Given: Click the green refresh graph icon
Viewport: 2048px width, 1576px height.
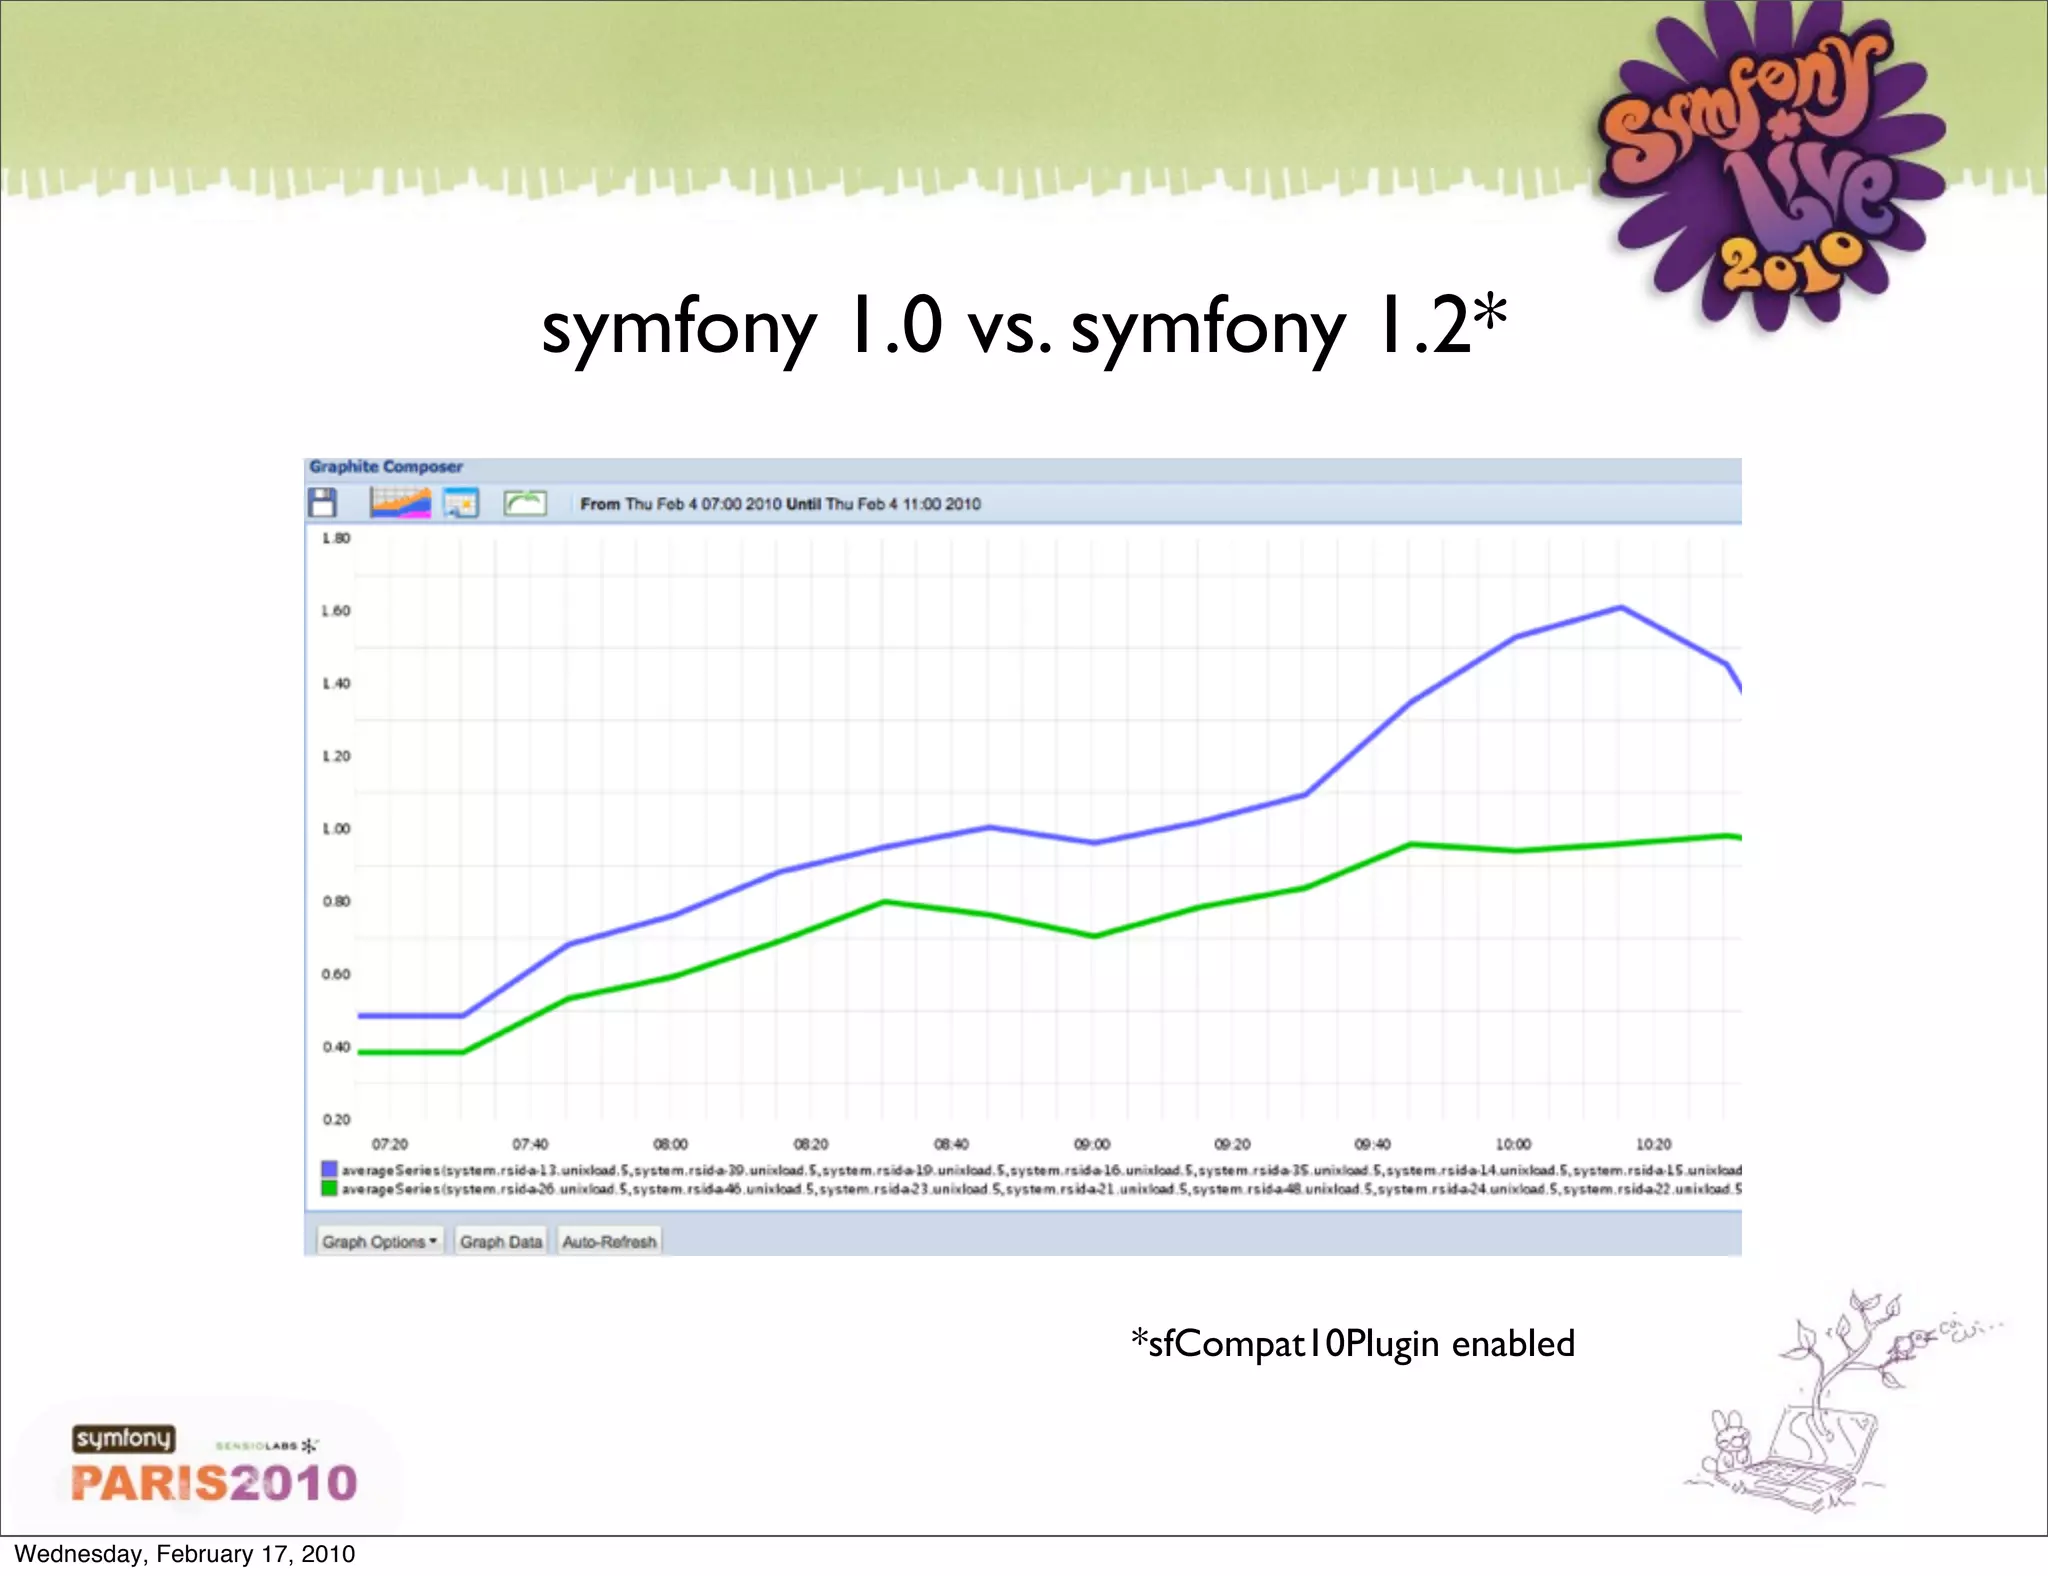Looking at the screenshot, I should coord(525,502).
